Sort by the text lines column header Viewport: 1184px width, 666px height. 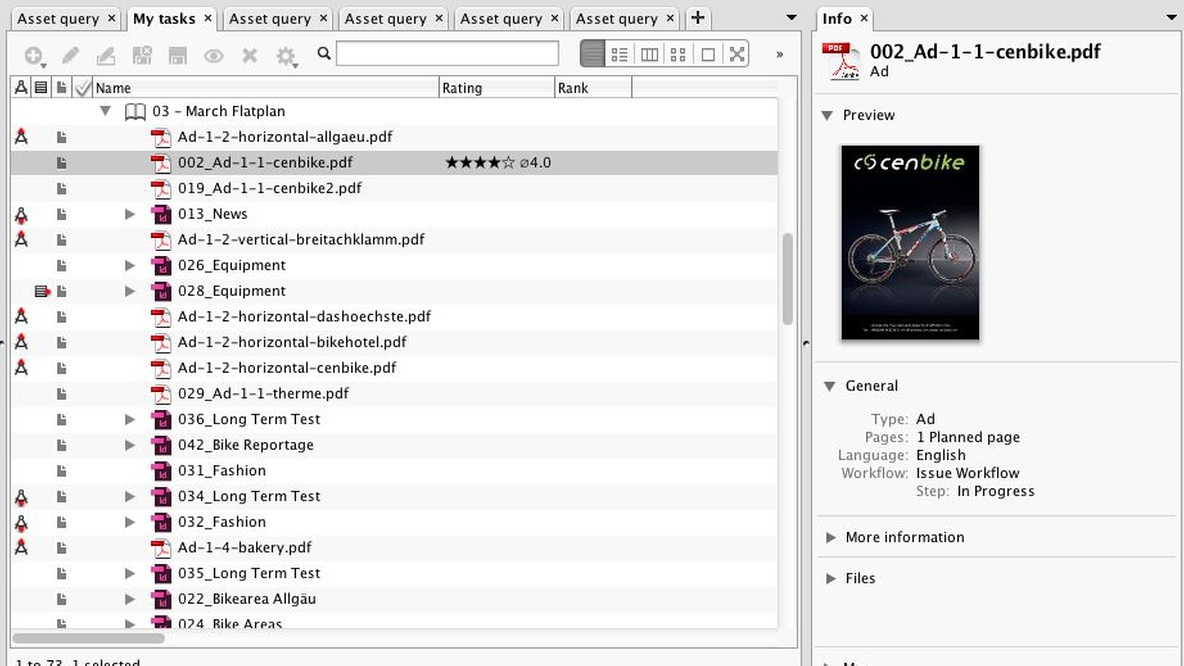(x=41, y=88)
